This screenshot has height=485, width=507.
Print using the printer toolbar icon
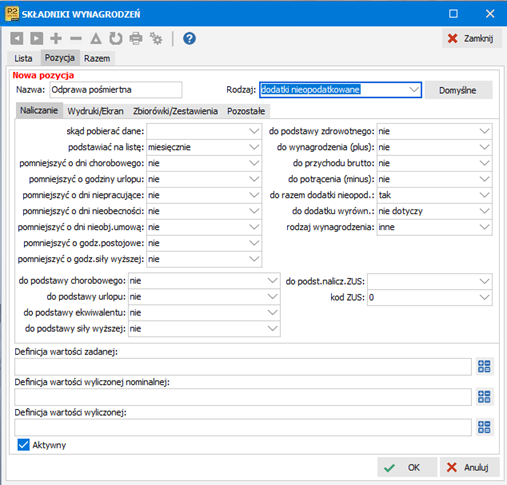click(136, 38)
